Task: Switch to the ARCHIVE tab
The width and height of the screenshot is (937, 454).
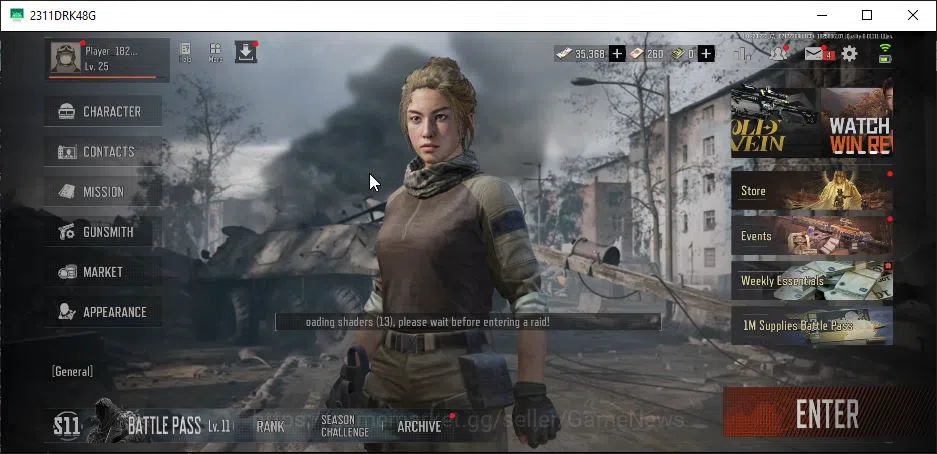Action: coord(419,427)
